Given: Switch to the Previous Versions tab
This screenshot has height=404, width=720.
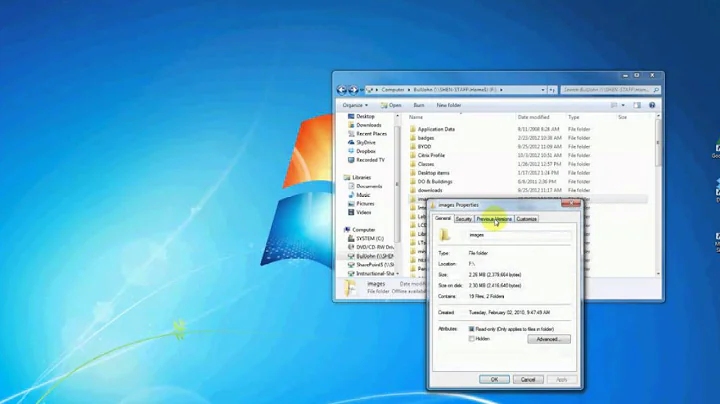Looking at the screenshot, I should coord(494,219).
